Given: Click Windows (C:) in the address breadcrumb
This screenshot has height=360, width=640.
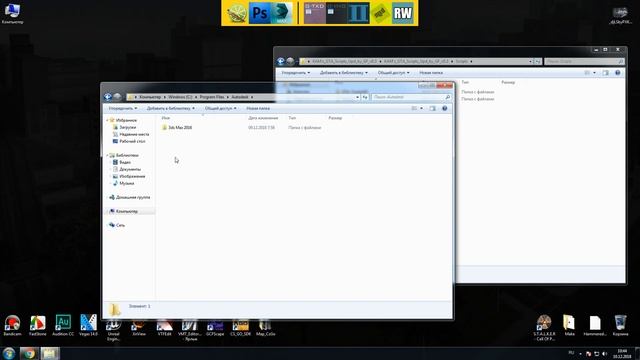Looking at the screenshot, I should coord(180,97).
